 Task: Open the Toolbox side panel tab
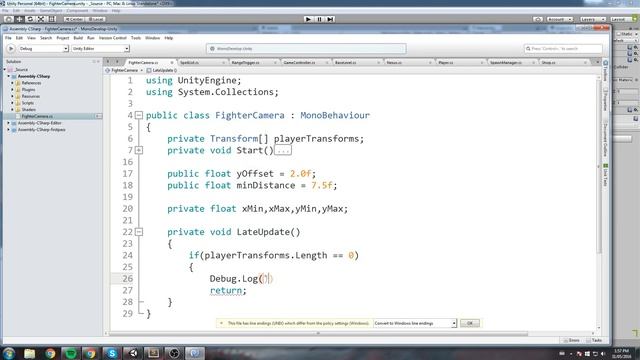605,71
